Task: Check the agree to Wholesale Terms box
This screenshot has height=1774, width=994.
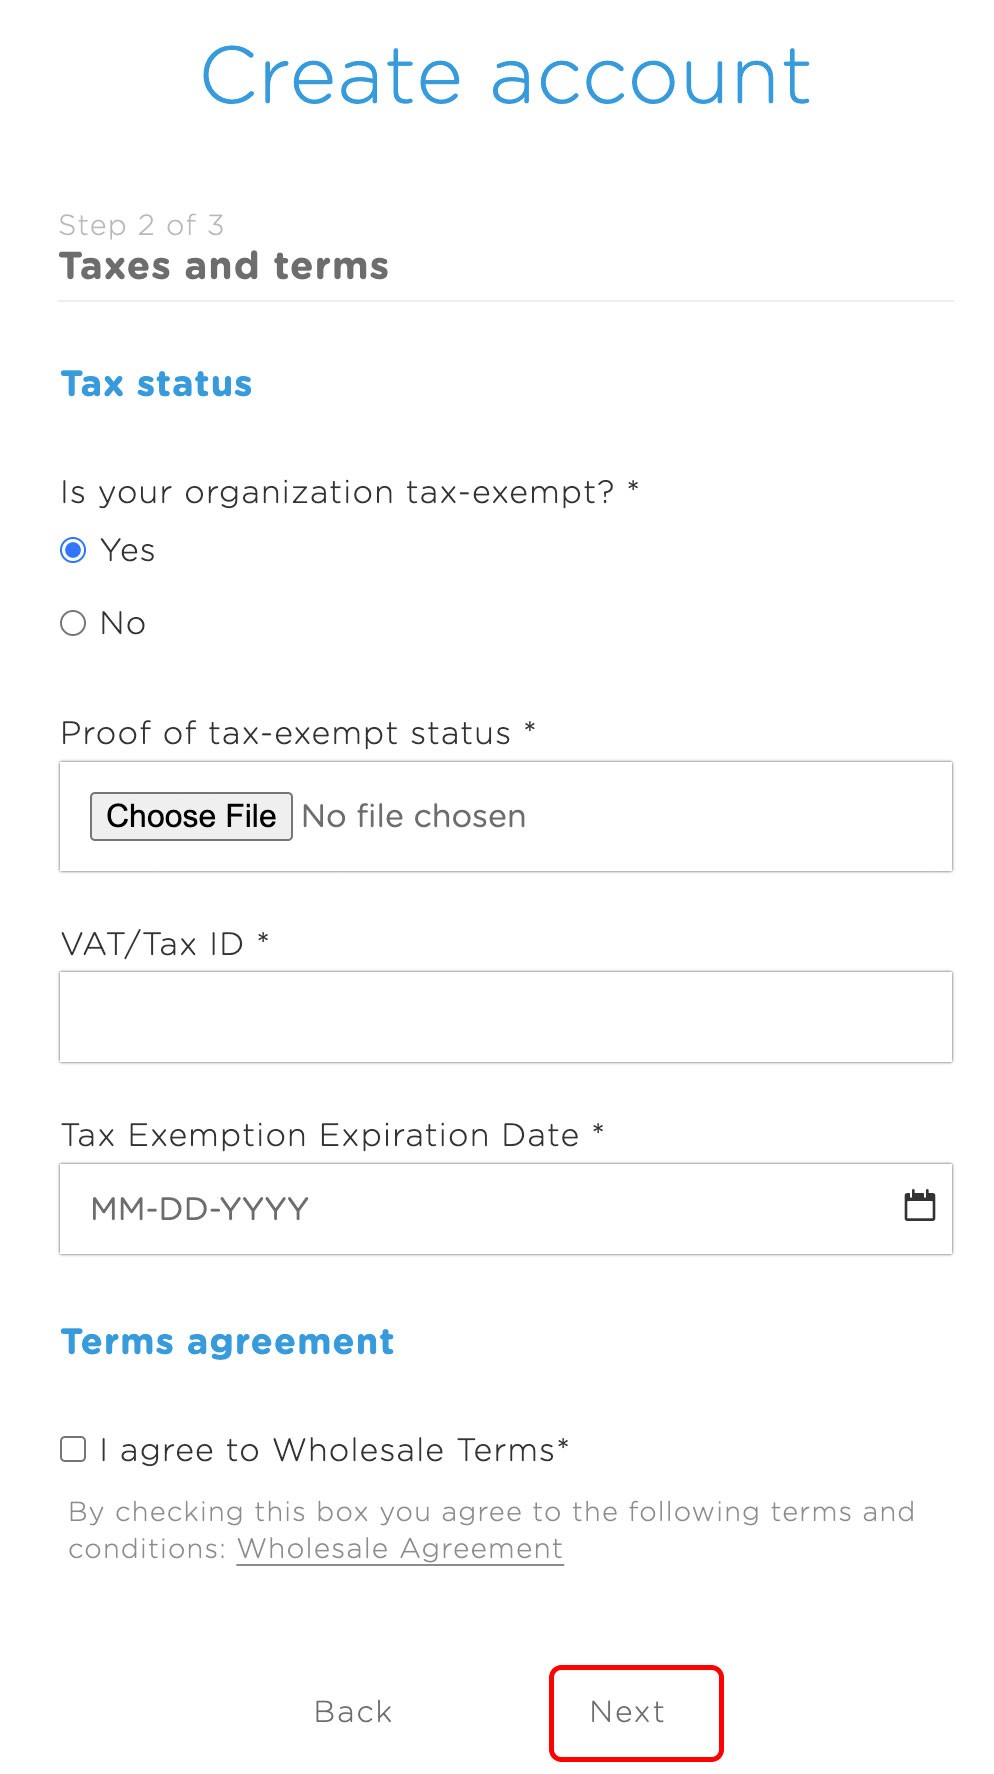Action: point(73,1449)
